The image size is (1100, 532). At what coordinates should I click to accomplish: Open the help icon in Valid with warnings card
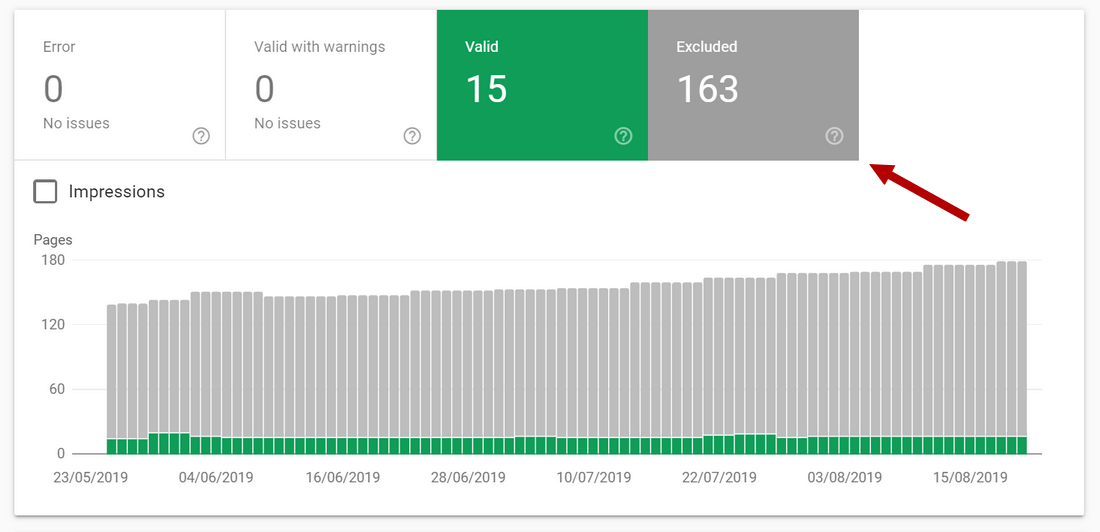(412, 136)
